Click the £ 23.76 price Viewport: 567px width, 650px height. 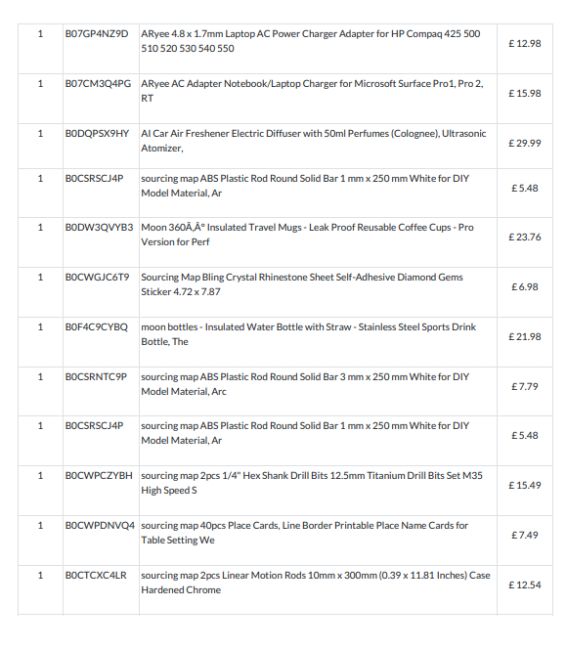(525, 237)
